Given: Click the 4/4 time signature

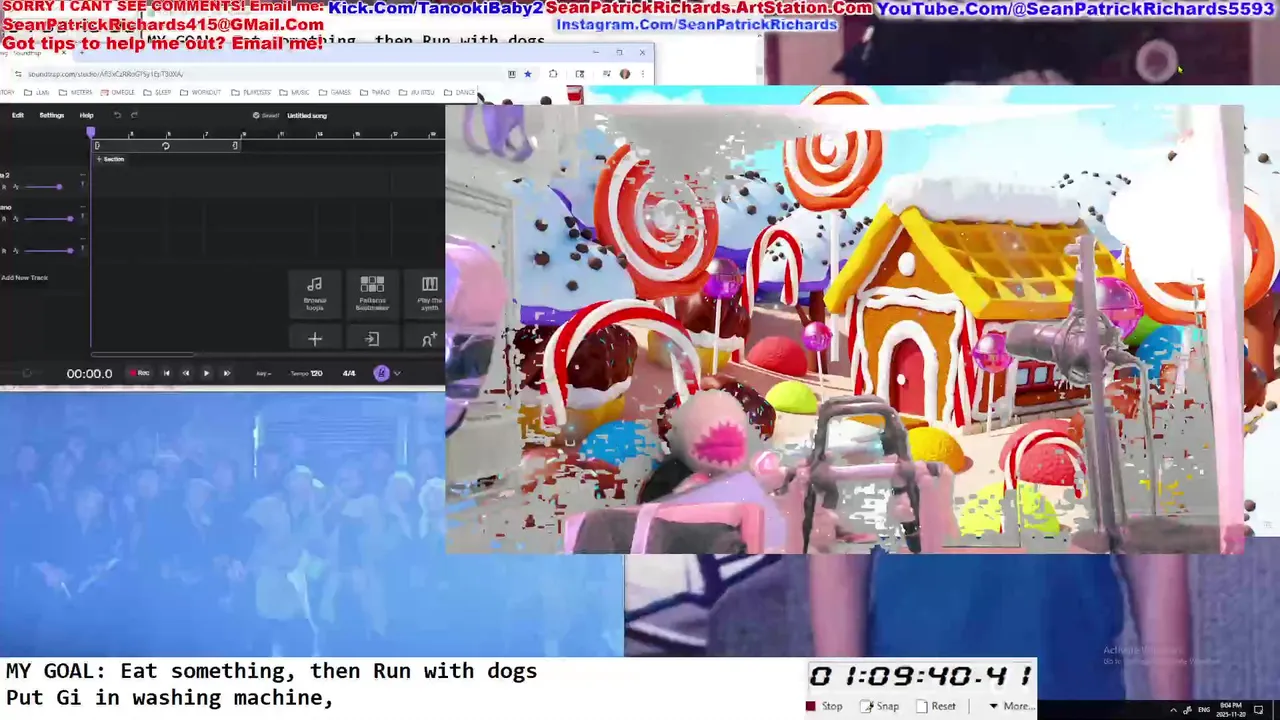Looking at the screenshot, I should pos(349,373).
